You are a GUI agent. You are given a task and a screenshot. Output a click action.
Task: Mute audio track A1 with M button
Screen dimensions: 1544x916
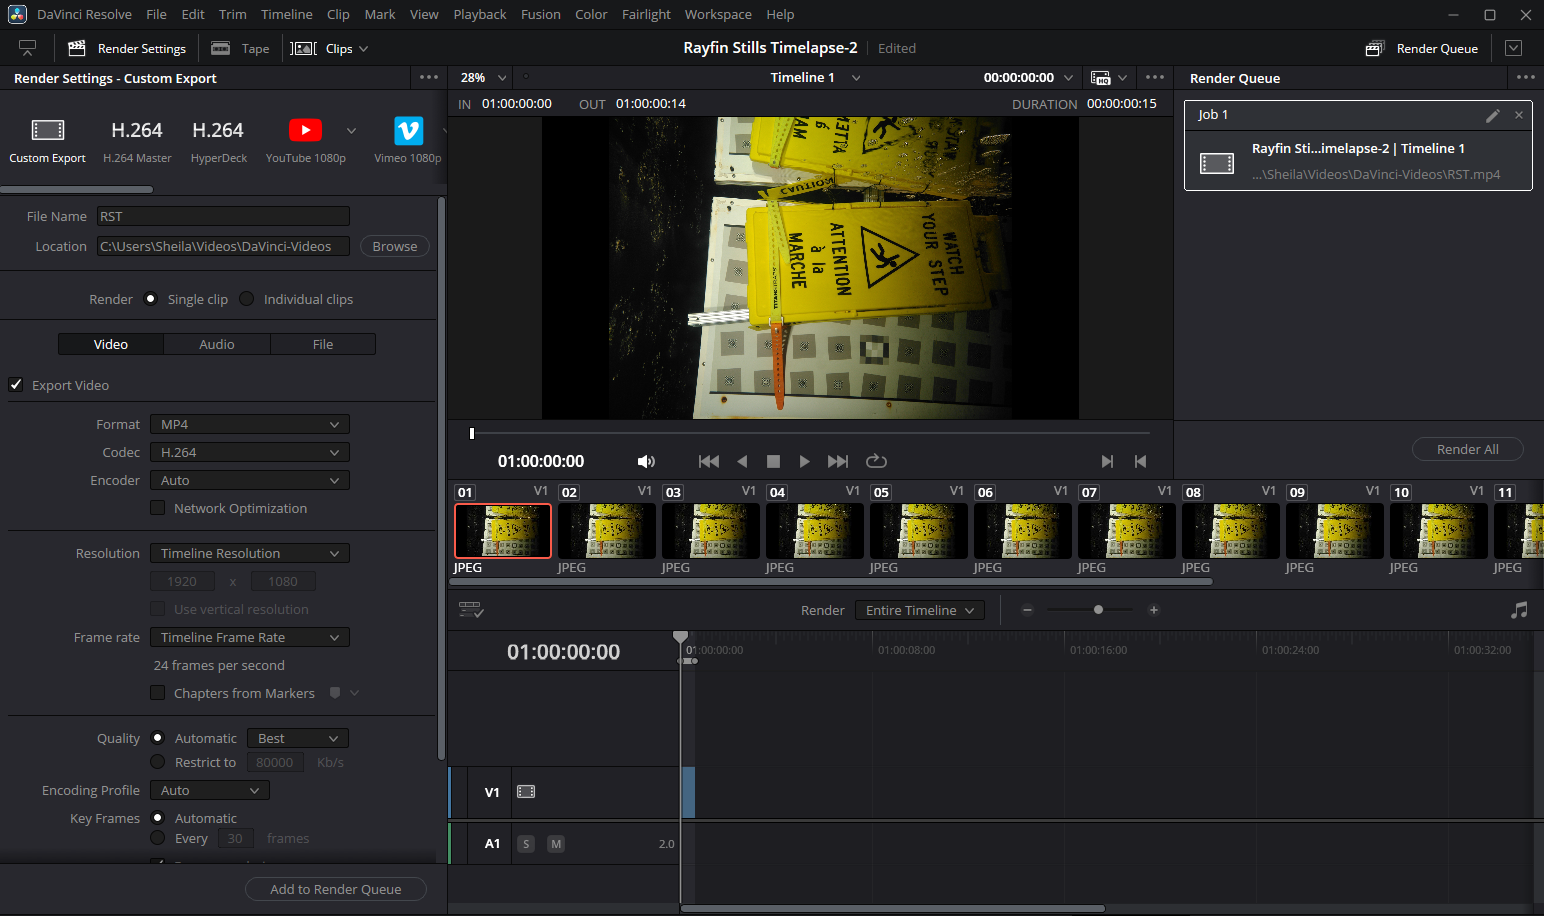[556, 844]
